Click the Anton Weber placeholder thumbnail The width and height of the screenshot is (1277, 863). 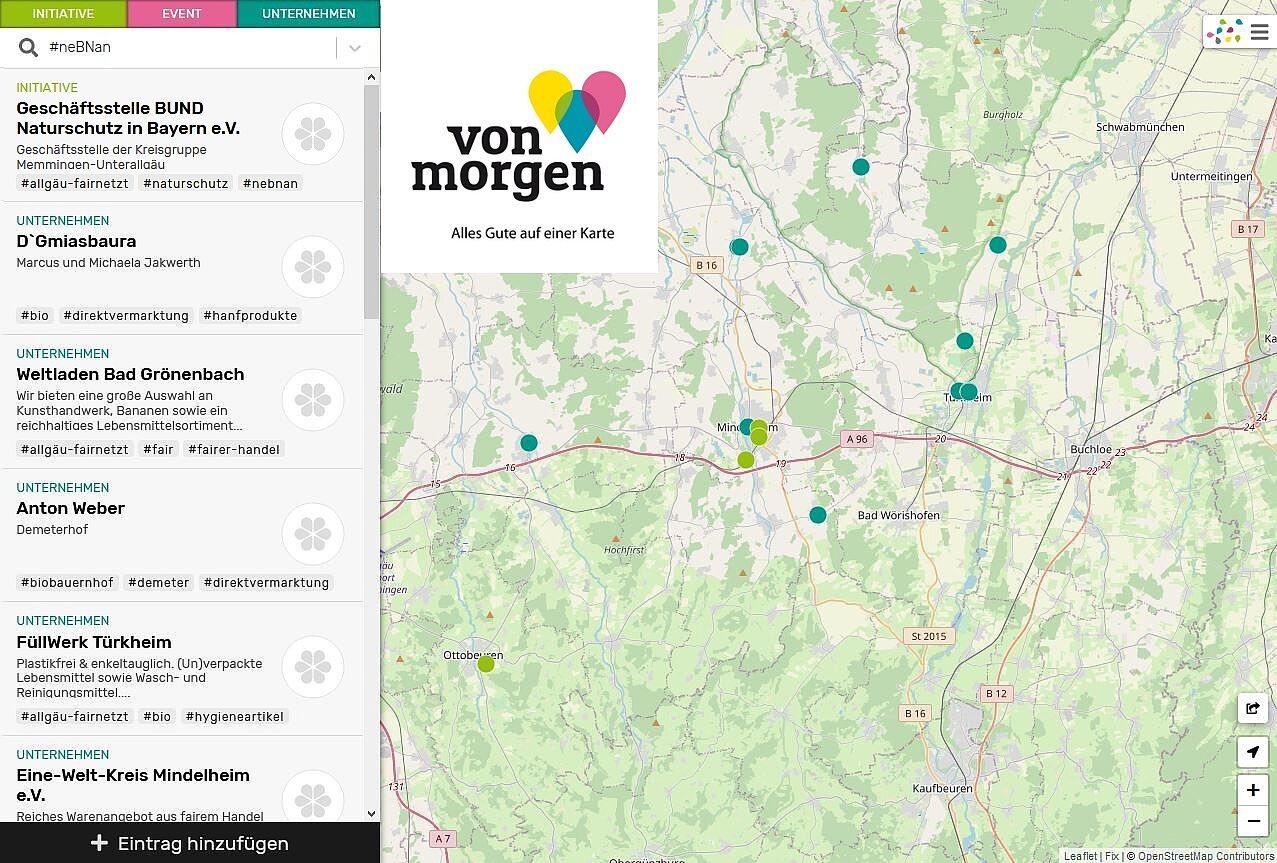tap(313, 534)
